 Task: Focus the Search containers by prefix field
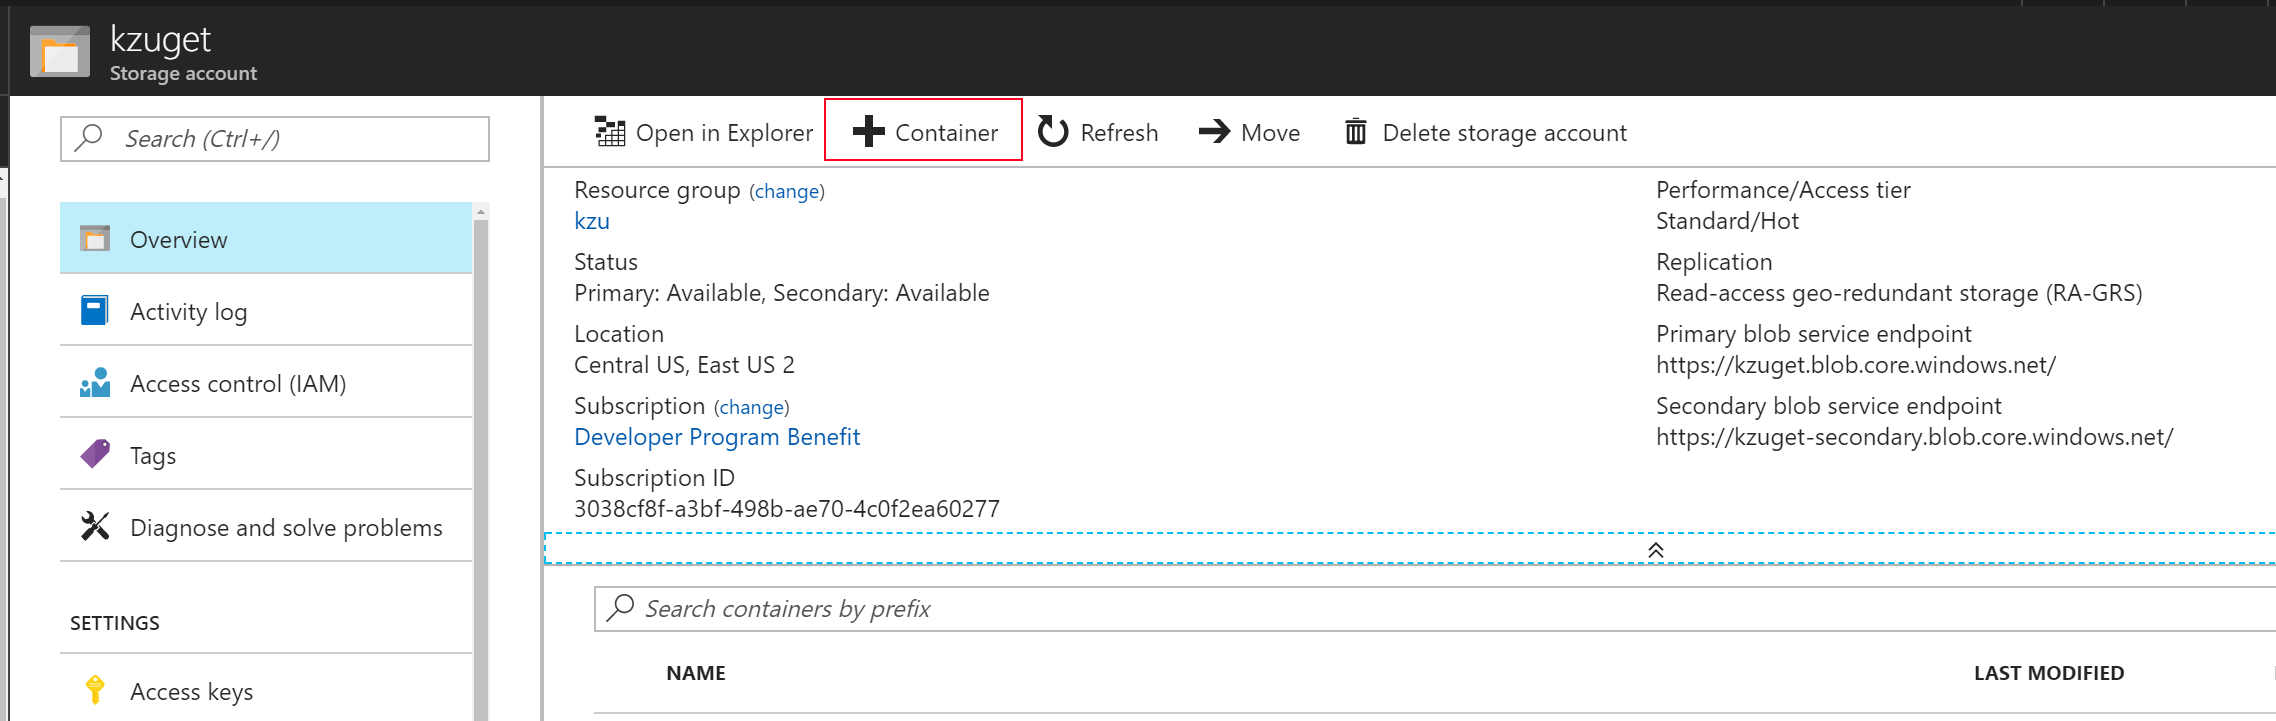[1435, 608]
